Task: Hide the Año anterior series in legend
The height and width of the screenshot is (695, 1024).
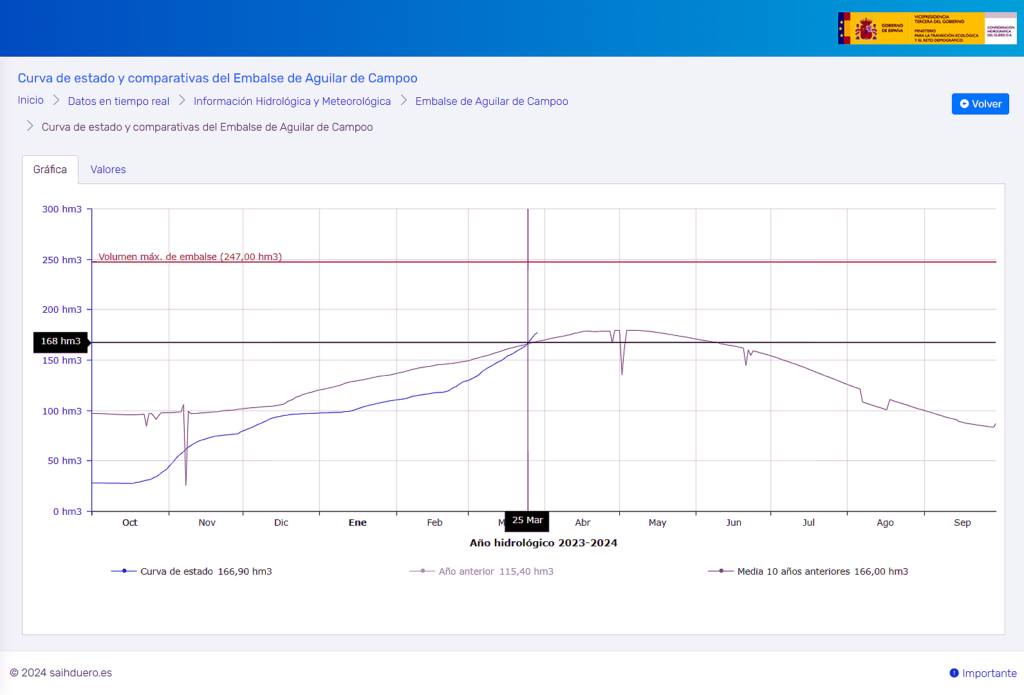Action: pyautogui.click(x=482, y=571)
